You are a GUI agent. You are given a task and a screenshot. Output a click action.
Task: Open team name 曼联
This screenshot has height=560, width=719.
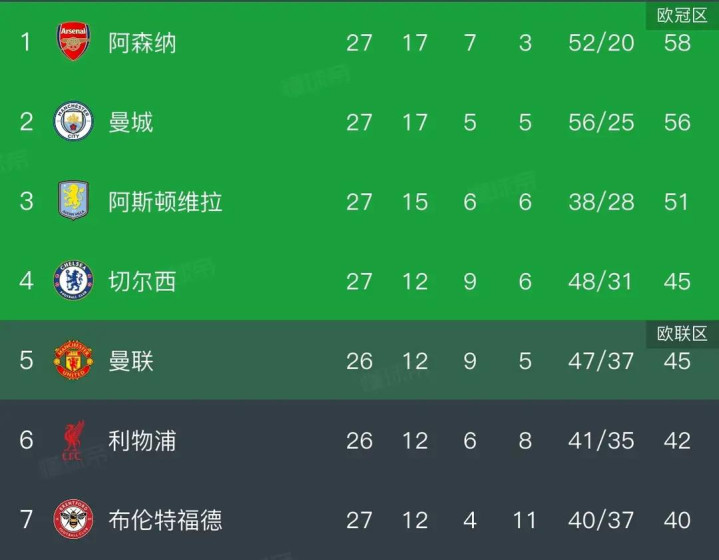click(131, 360)
